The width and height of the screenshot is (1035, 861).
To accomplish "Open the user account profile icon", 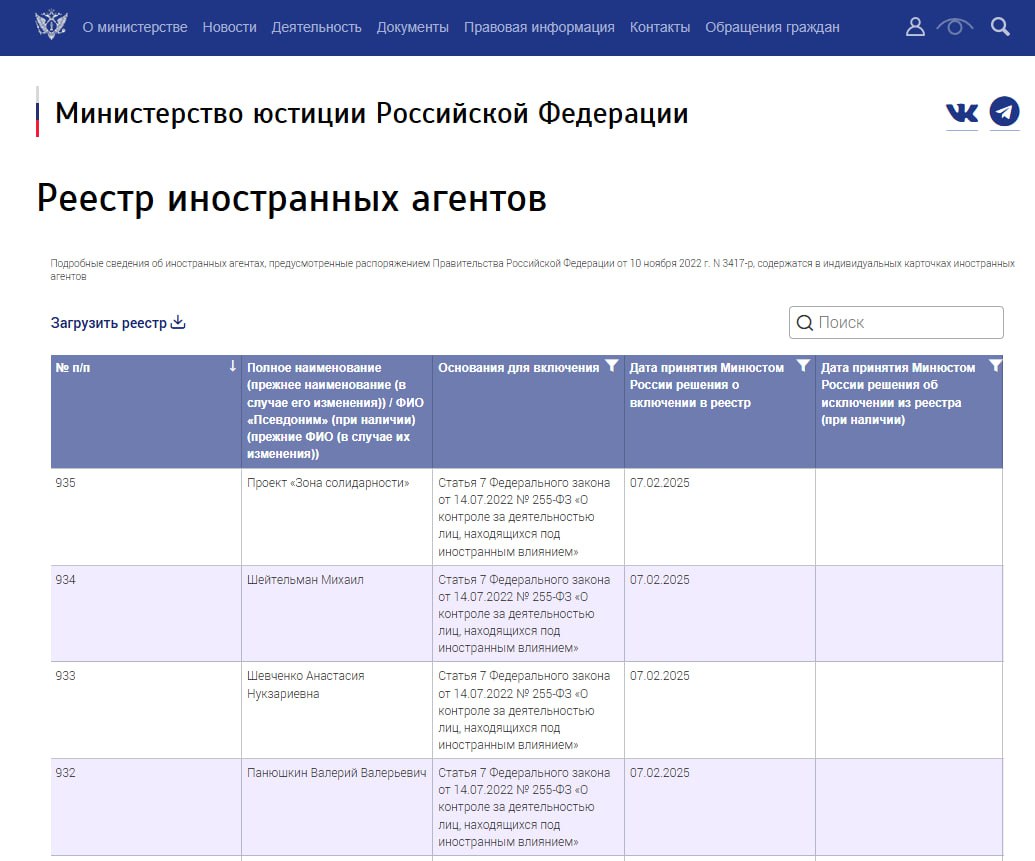I will pos(915,27).
